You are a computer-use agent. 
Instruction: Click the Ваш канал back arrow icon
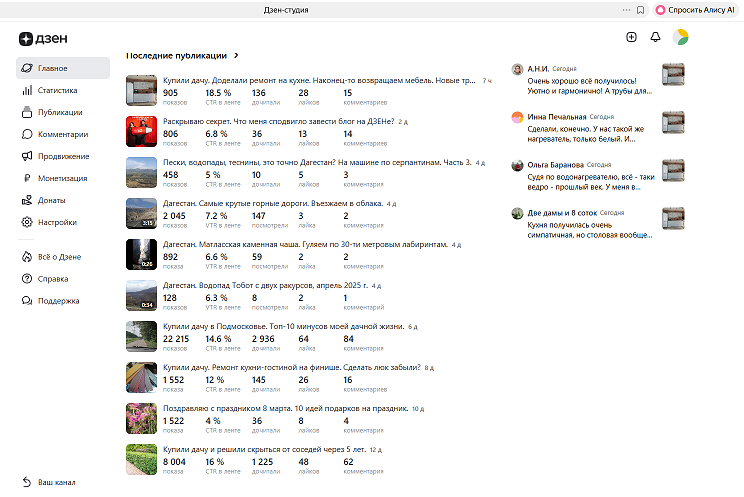[x=27, y=482]
